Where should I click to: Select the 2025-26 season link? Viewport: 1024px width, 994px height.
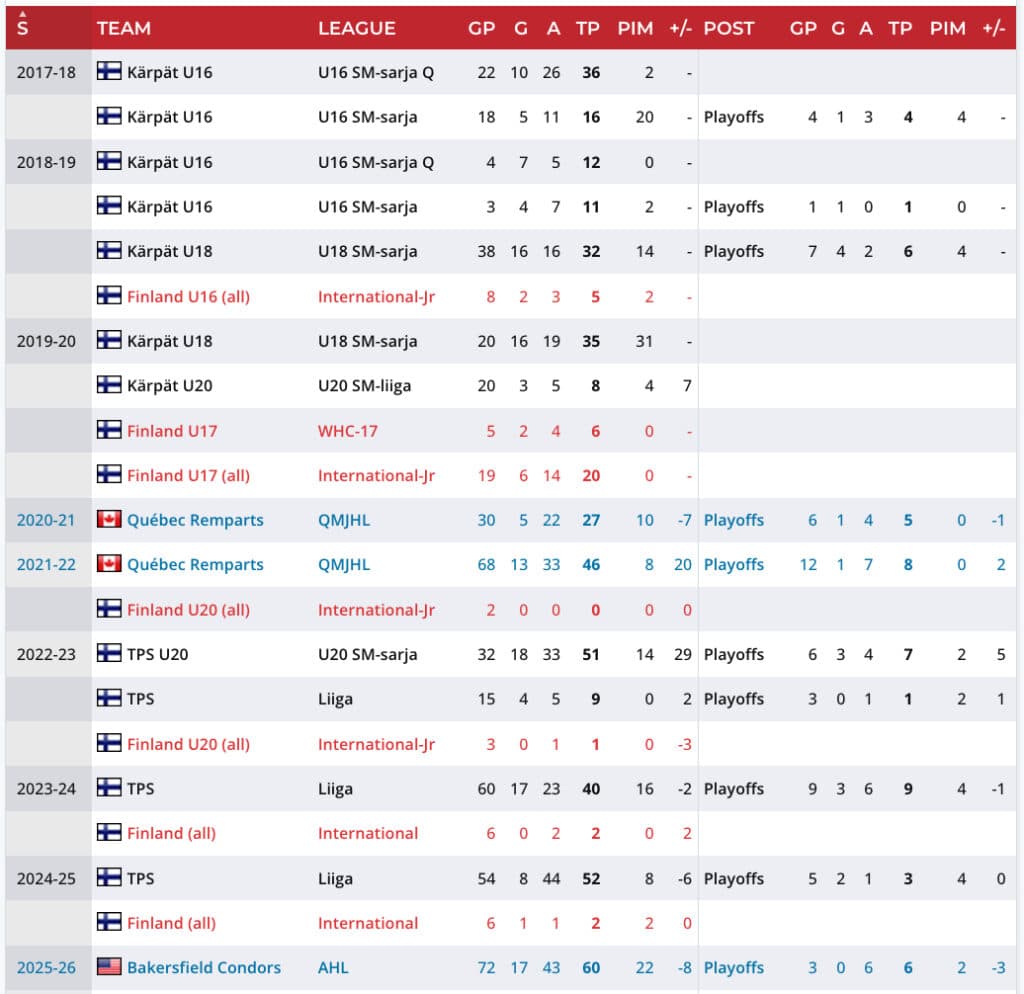click(46, 967)
